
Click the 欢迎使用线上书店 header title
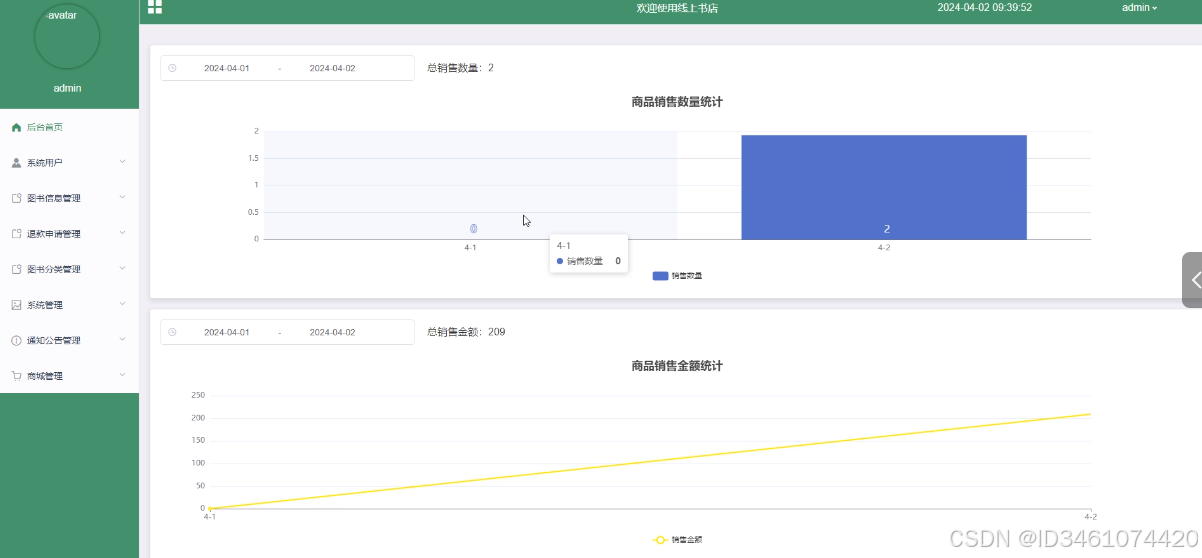coord(677,8)
